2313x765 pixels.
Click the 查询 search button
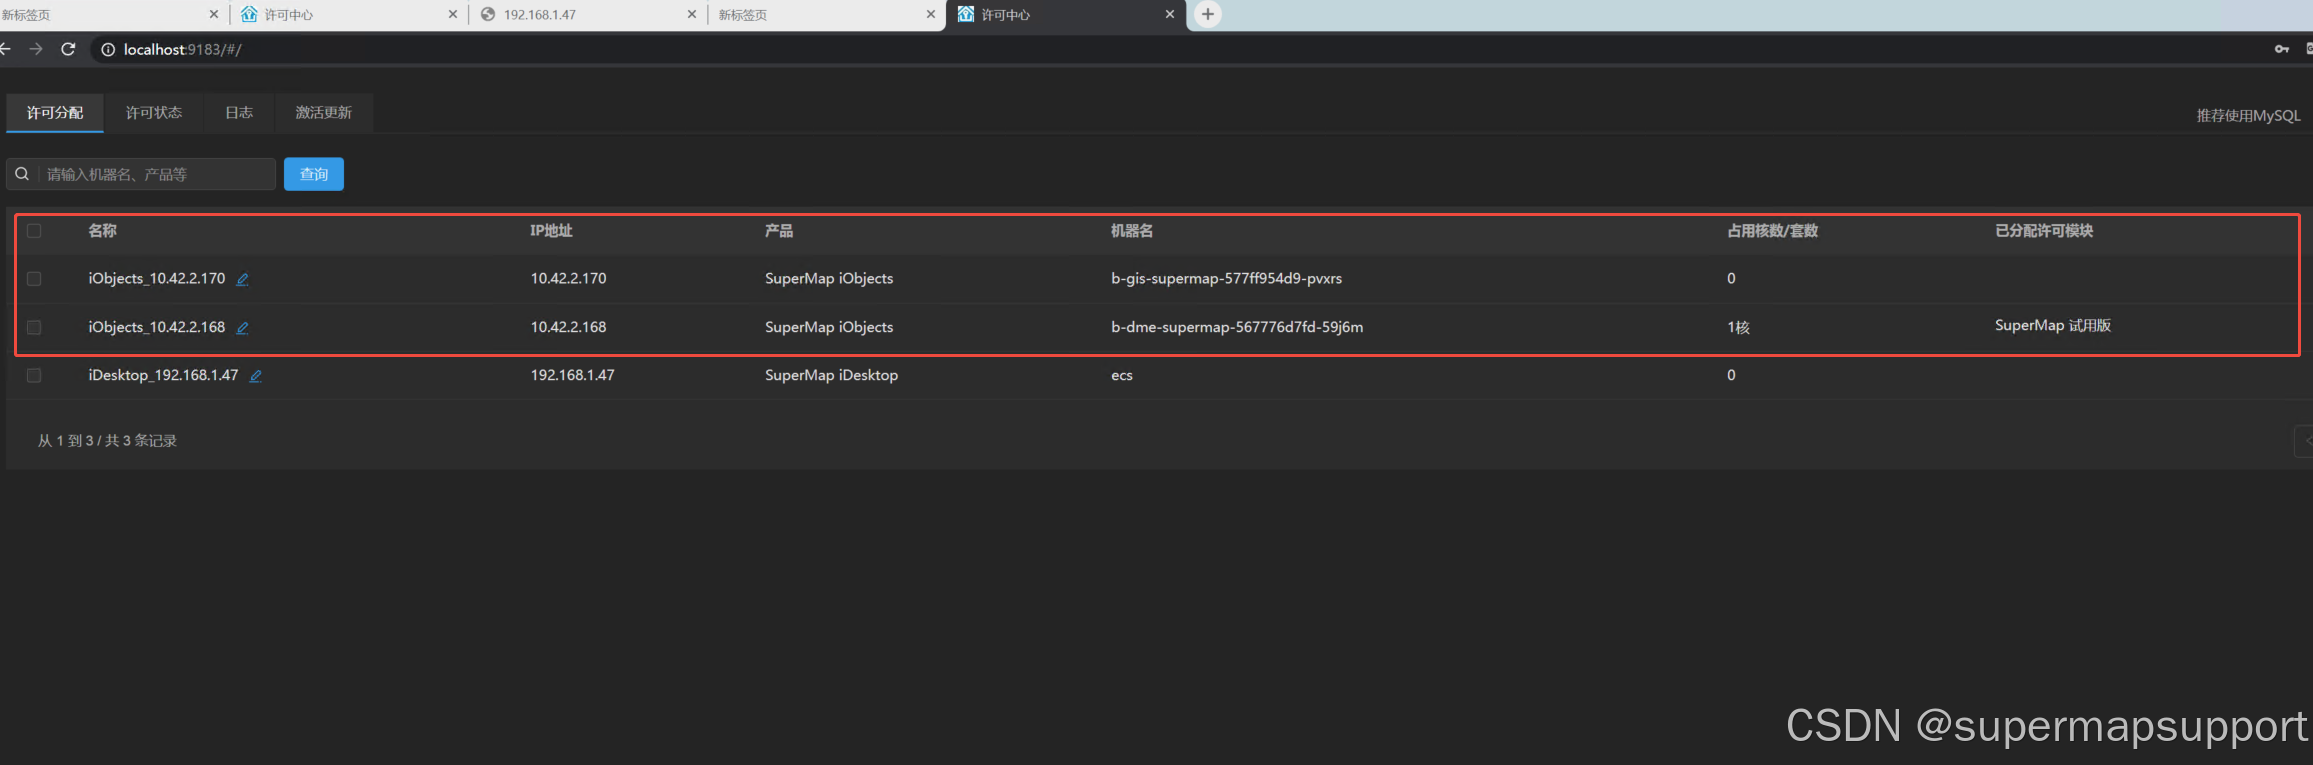pos(314,174)
